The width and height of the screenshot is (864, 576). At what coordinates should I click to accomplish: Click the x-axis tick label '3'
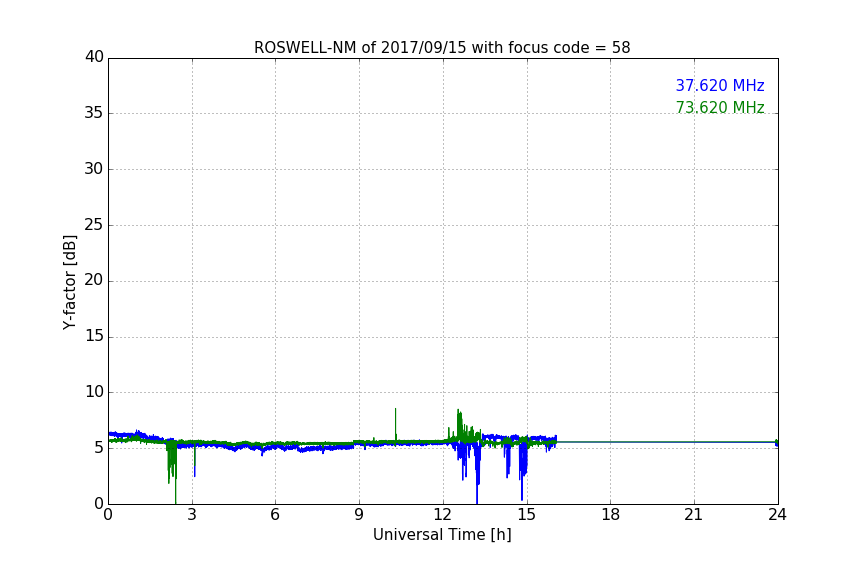192,515
